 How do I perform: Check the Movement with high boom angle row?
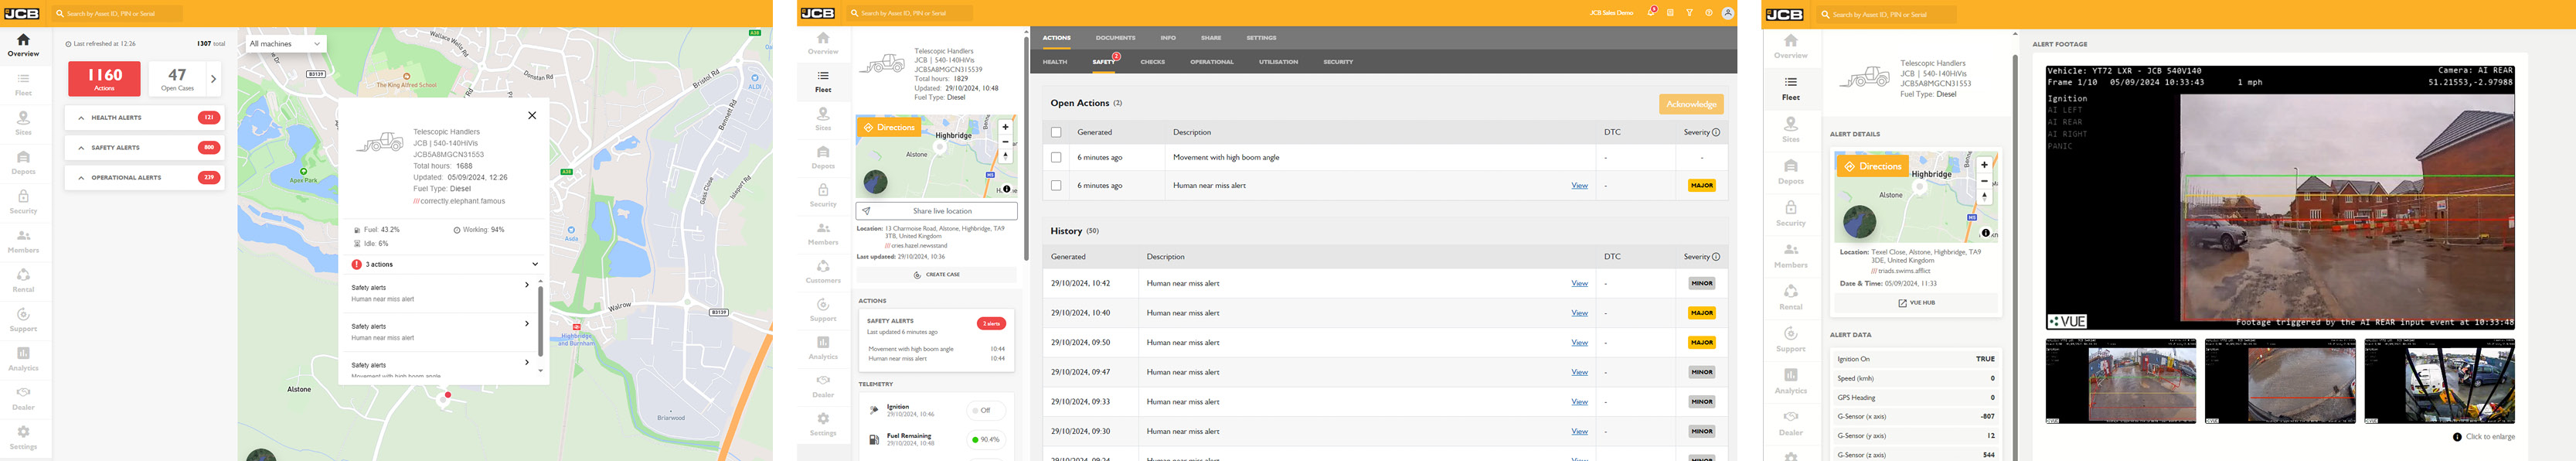coord(1056,157)
